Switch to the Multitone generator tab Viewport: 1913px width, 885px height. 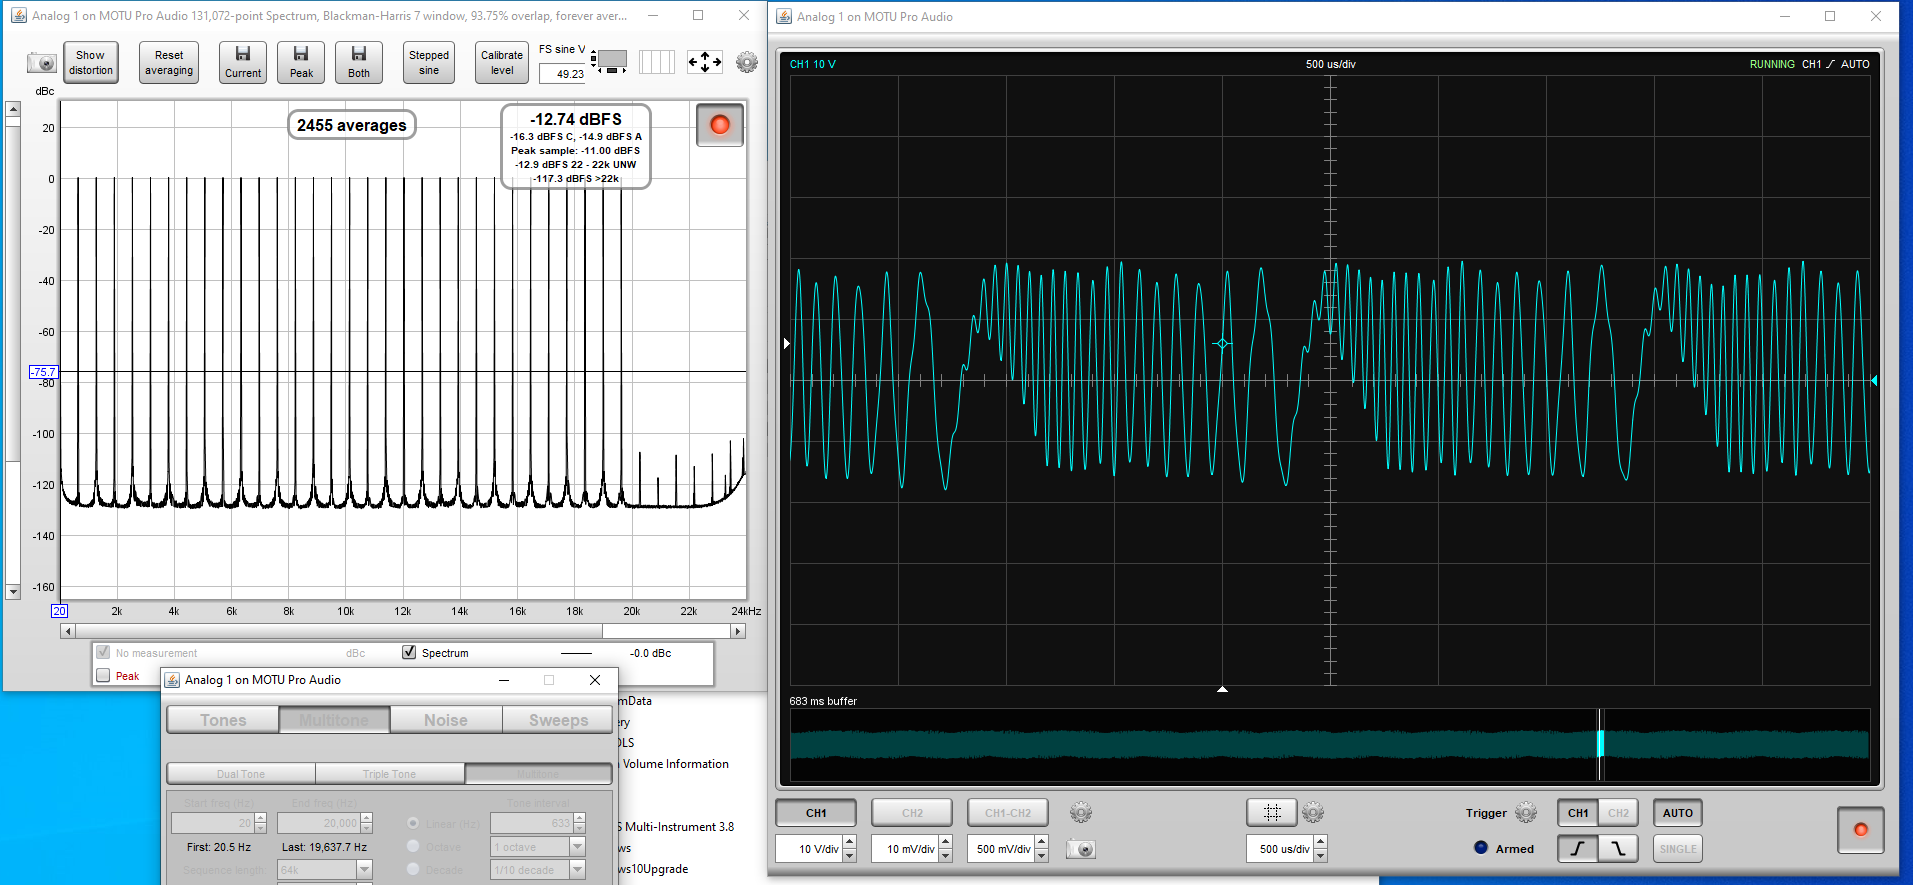pos(334,720)
